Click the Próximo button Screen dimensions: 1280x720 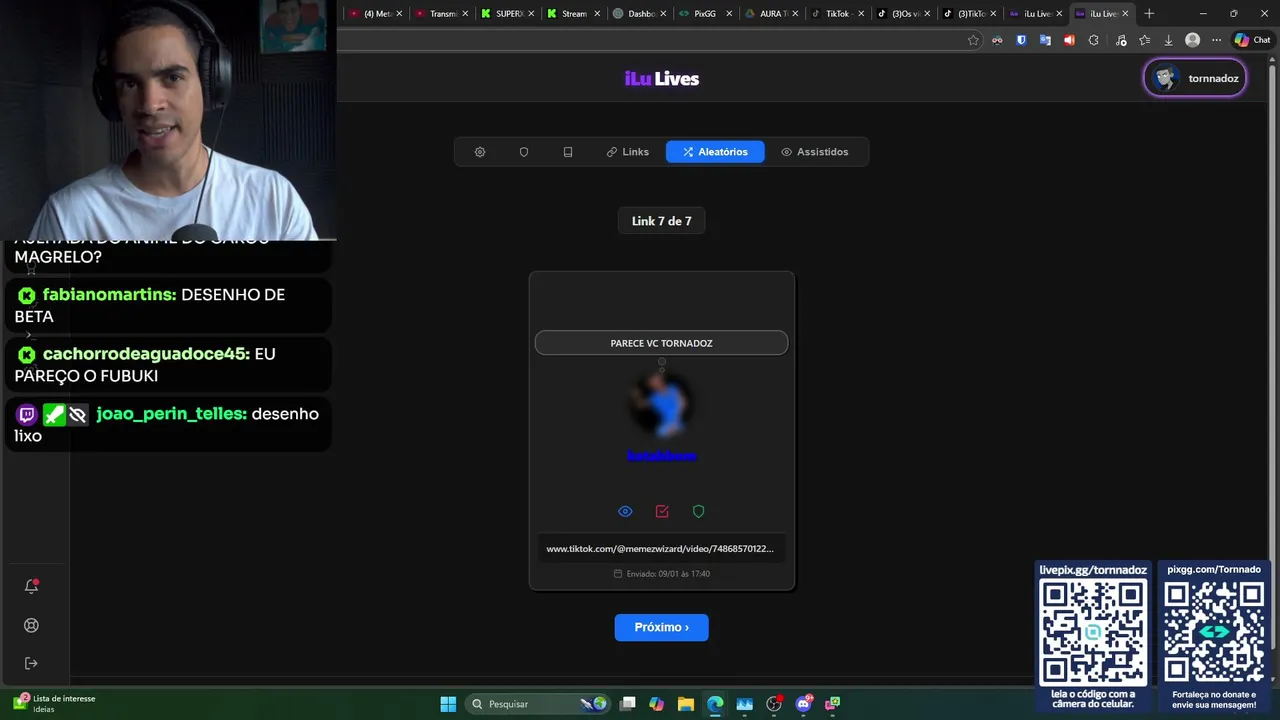click(661, 627)
